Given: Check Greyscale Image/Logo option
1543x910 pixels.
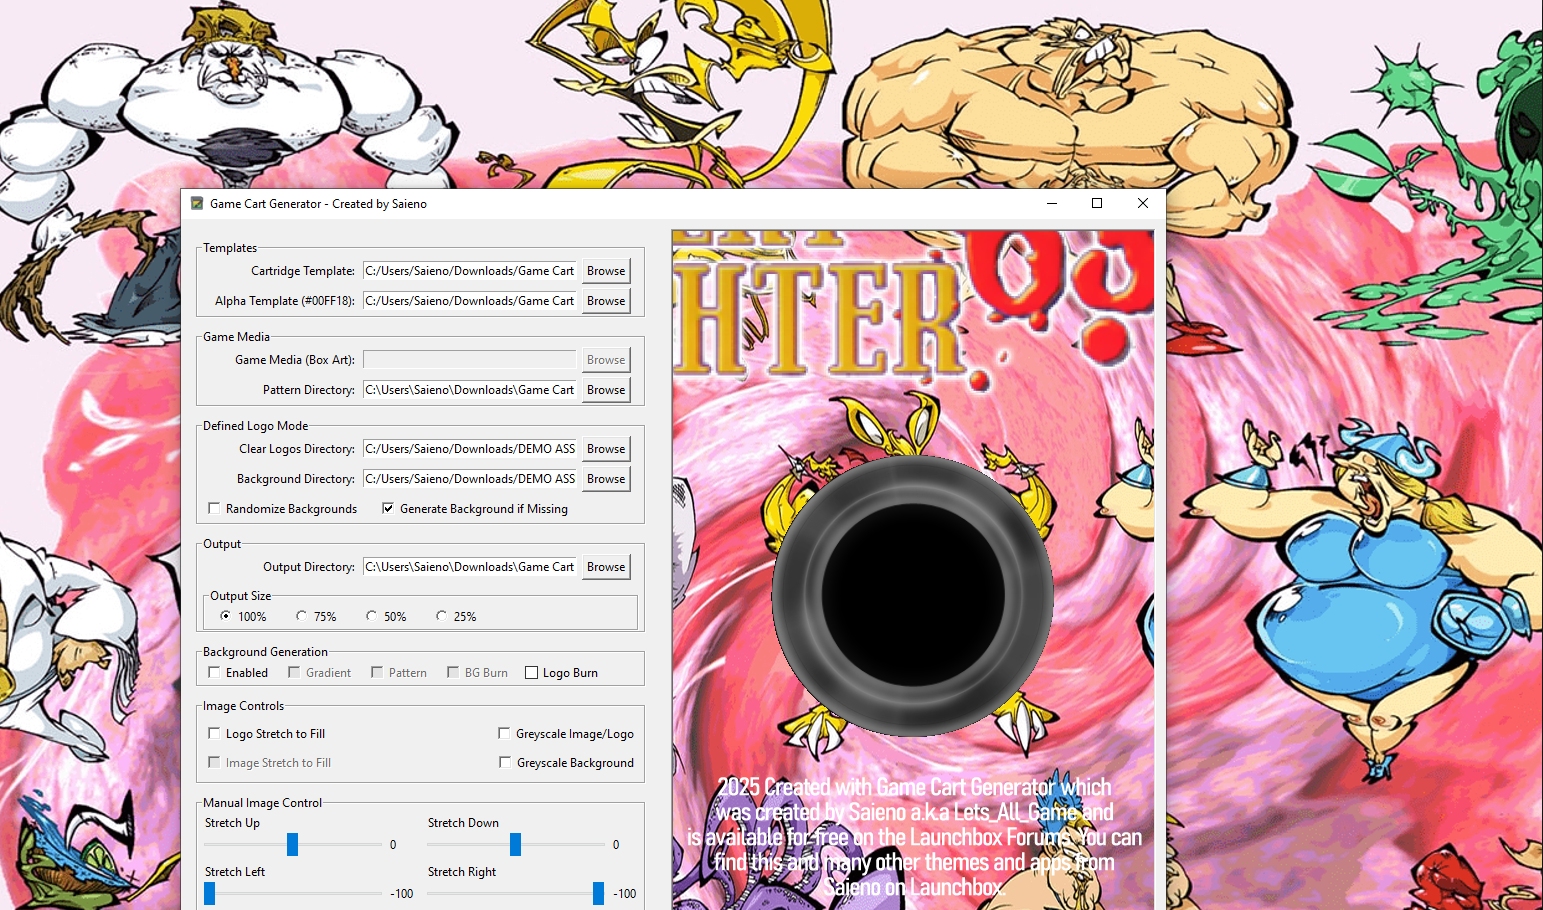Looking at the screenshot, I should coord(504,733).
